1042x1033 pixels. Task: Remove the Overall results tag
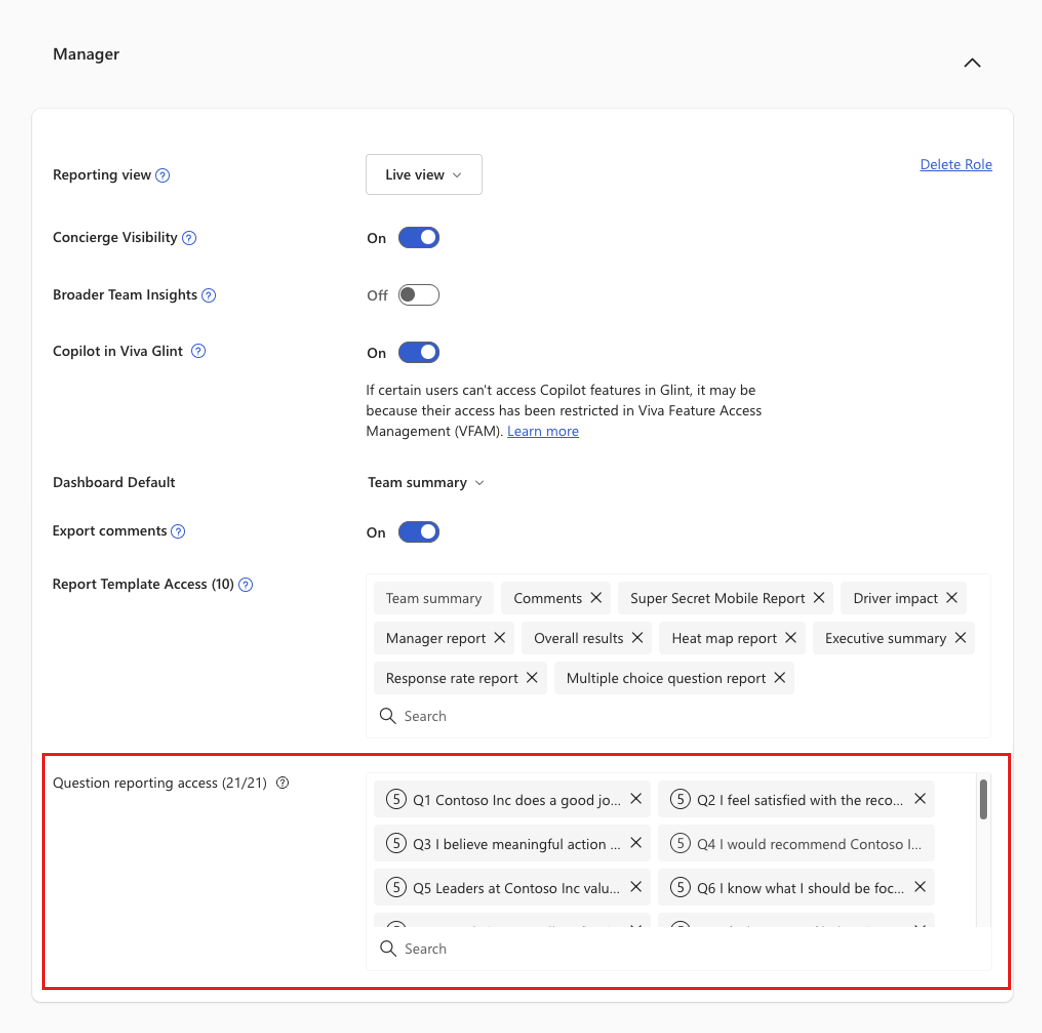click(x=637, y=637)
